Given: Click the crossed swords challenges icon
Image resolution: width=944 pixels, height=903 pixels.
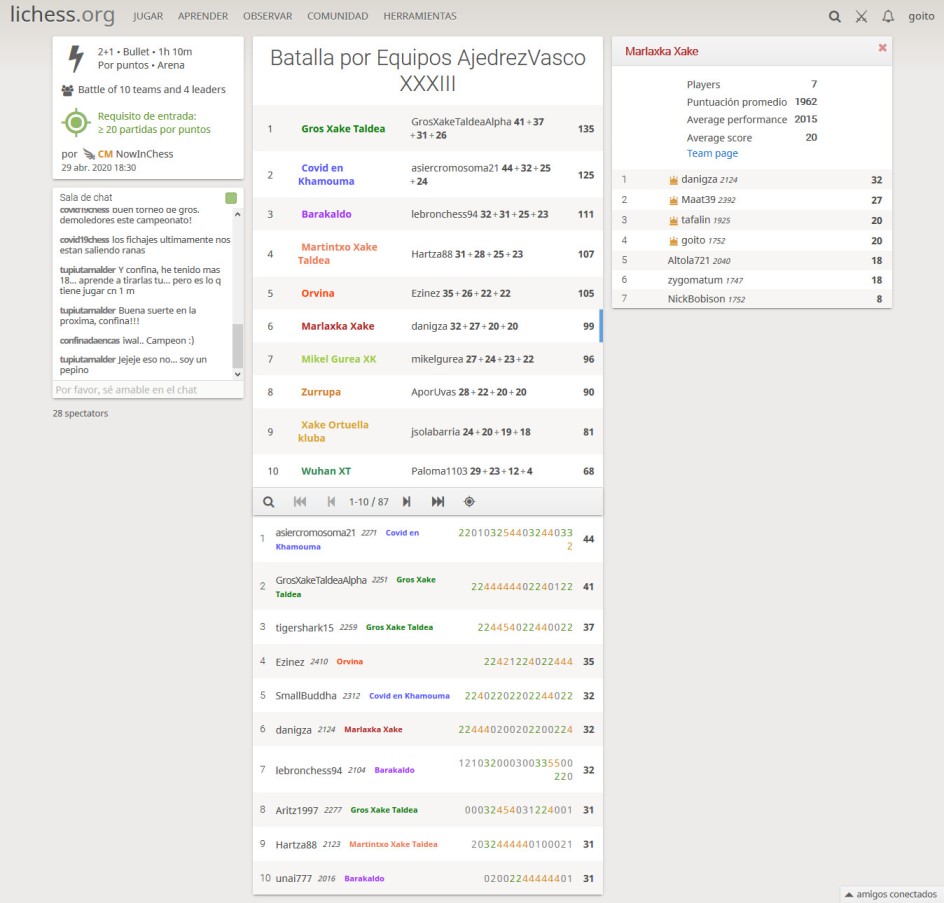Looking at the screenshot, I should pos(861,17).
